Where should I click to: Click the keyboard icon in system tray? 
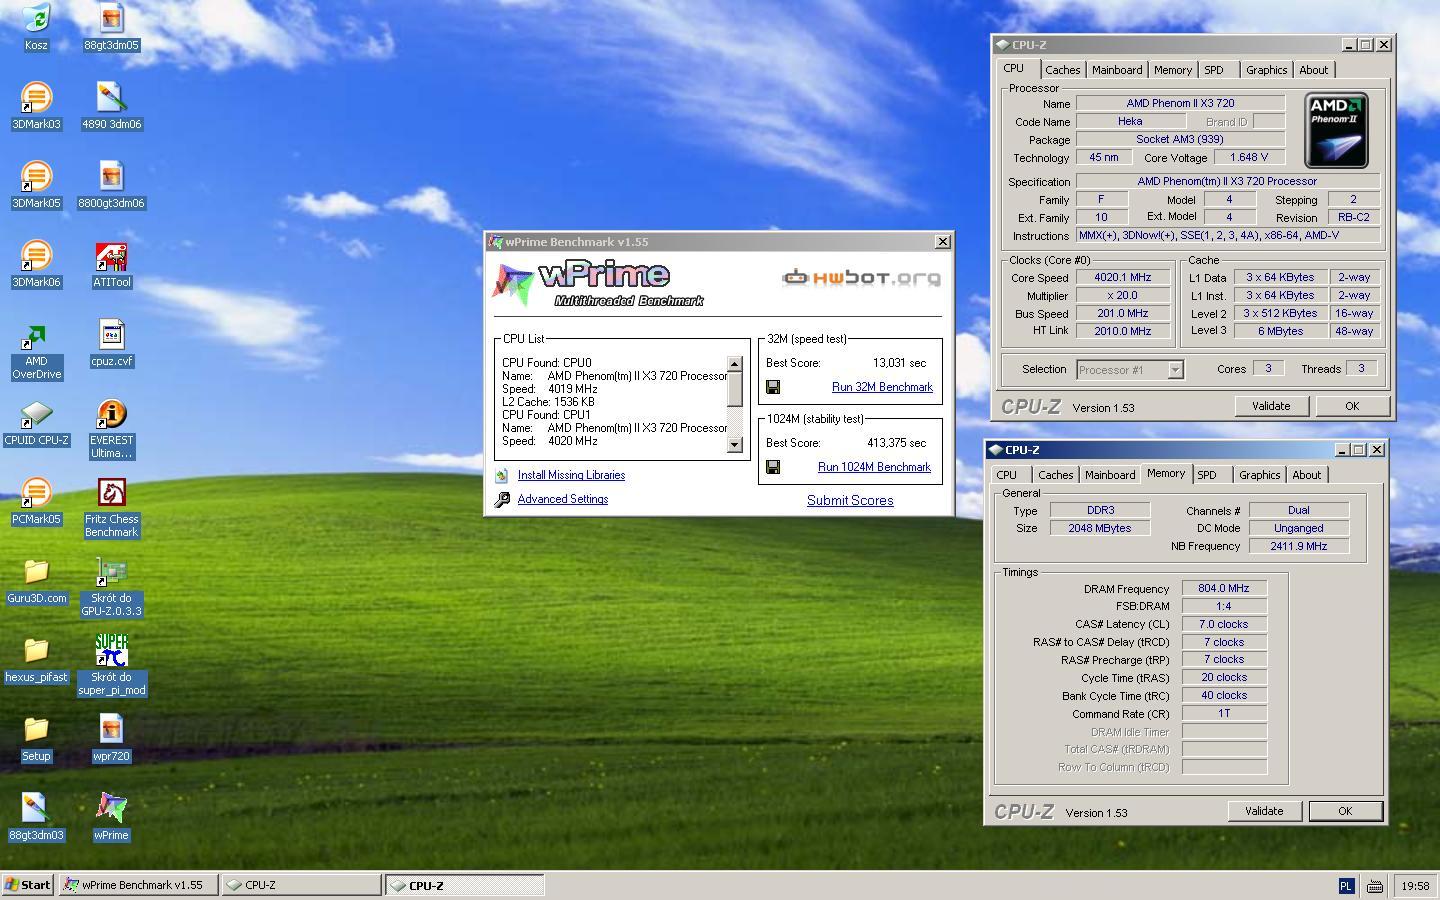click(1375, 886)
